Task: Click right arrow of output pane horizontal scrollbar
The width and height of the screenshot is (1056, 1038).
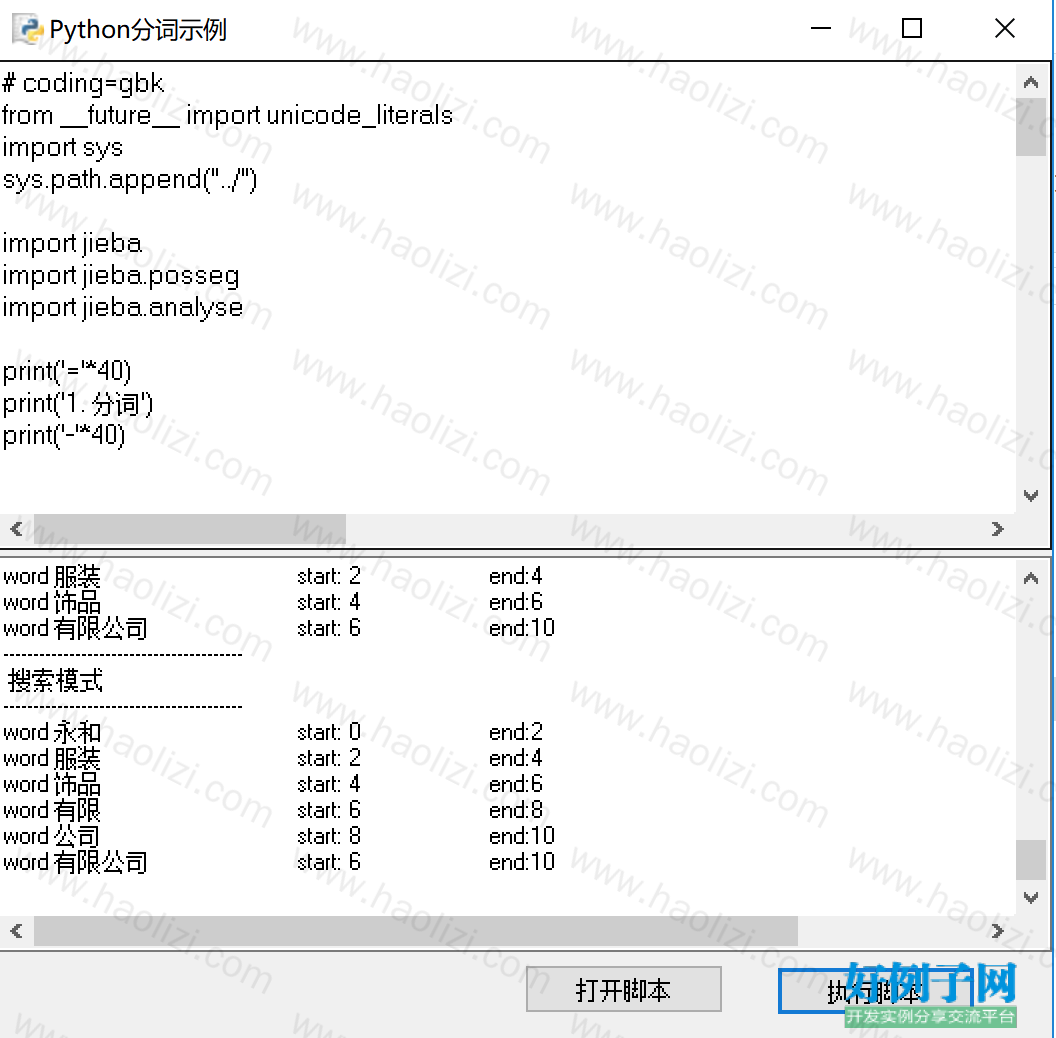Action: click(x=997, y=931)
